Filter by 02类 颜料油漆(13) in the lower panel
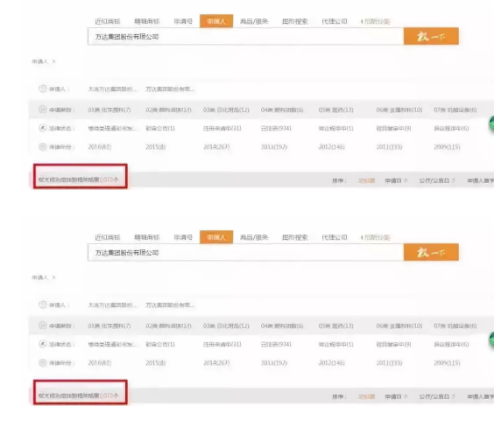497x425 pixels. [x=168, y=326]
